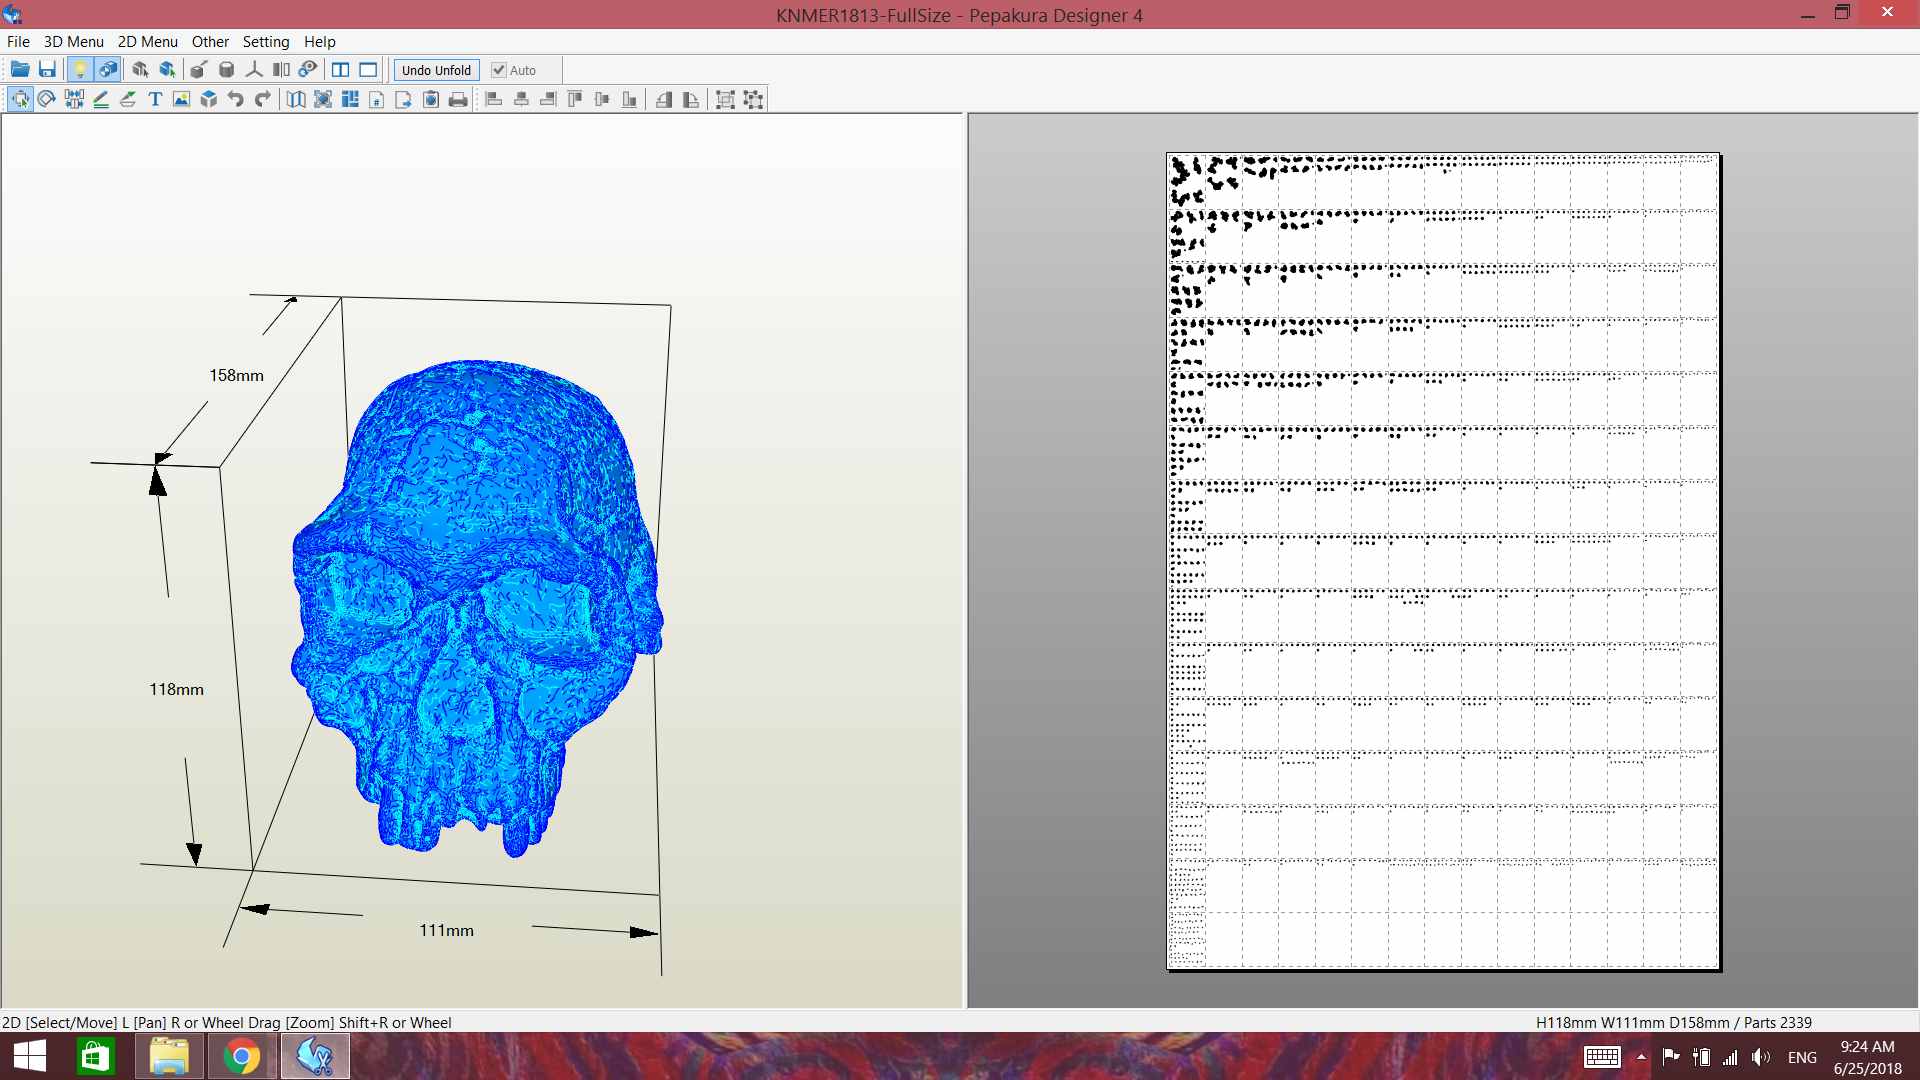Click the flip vertical triangle icon

pyautogui.click(x=691, y=99)
